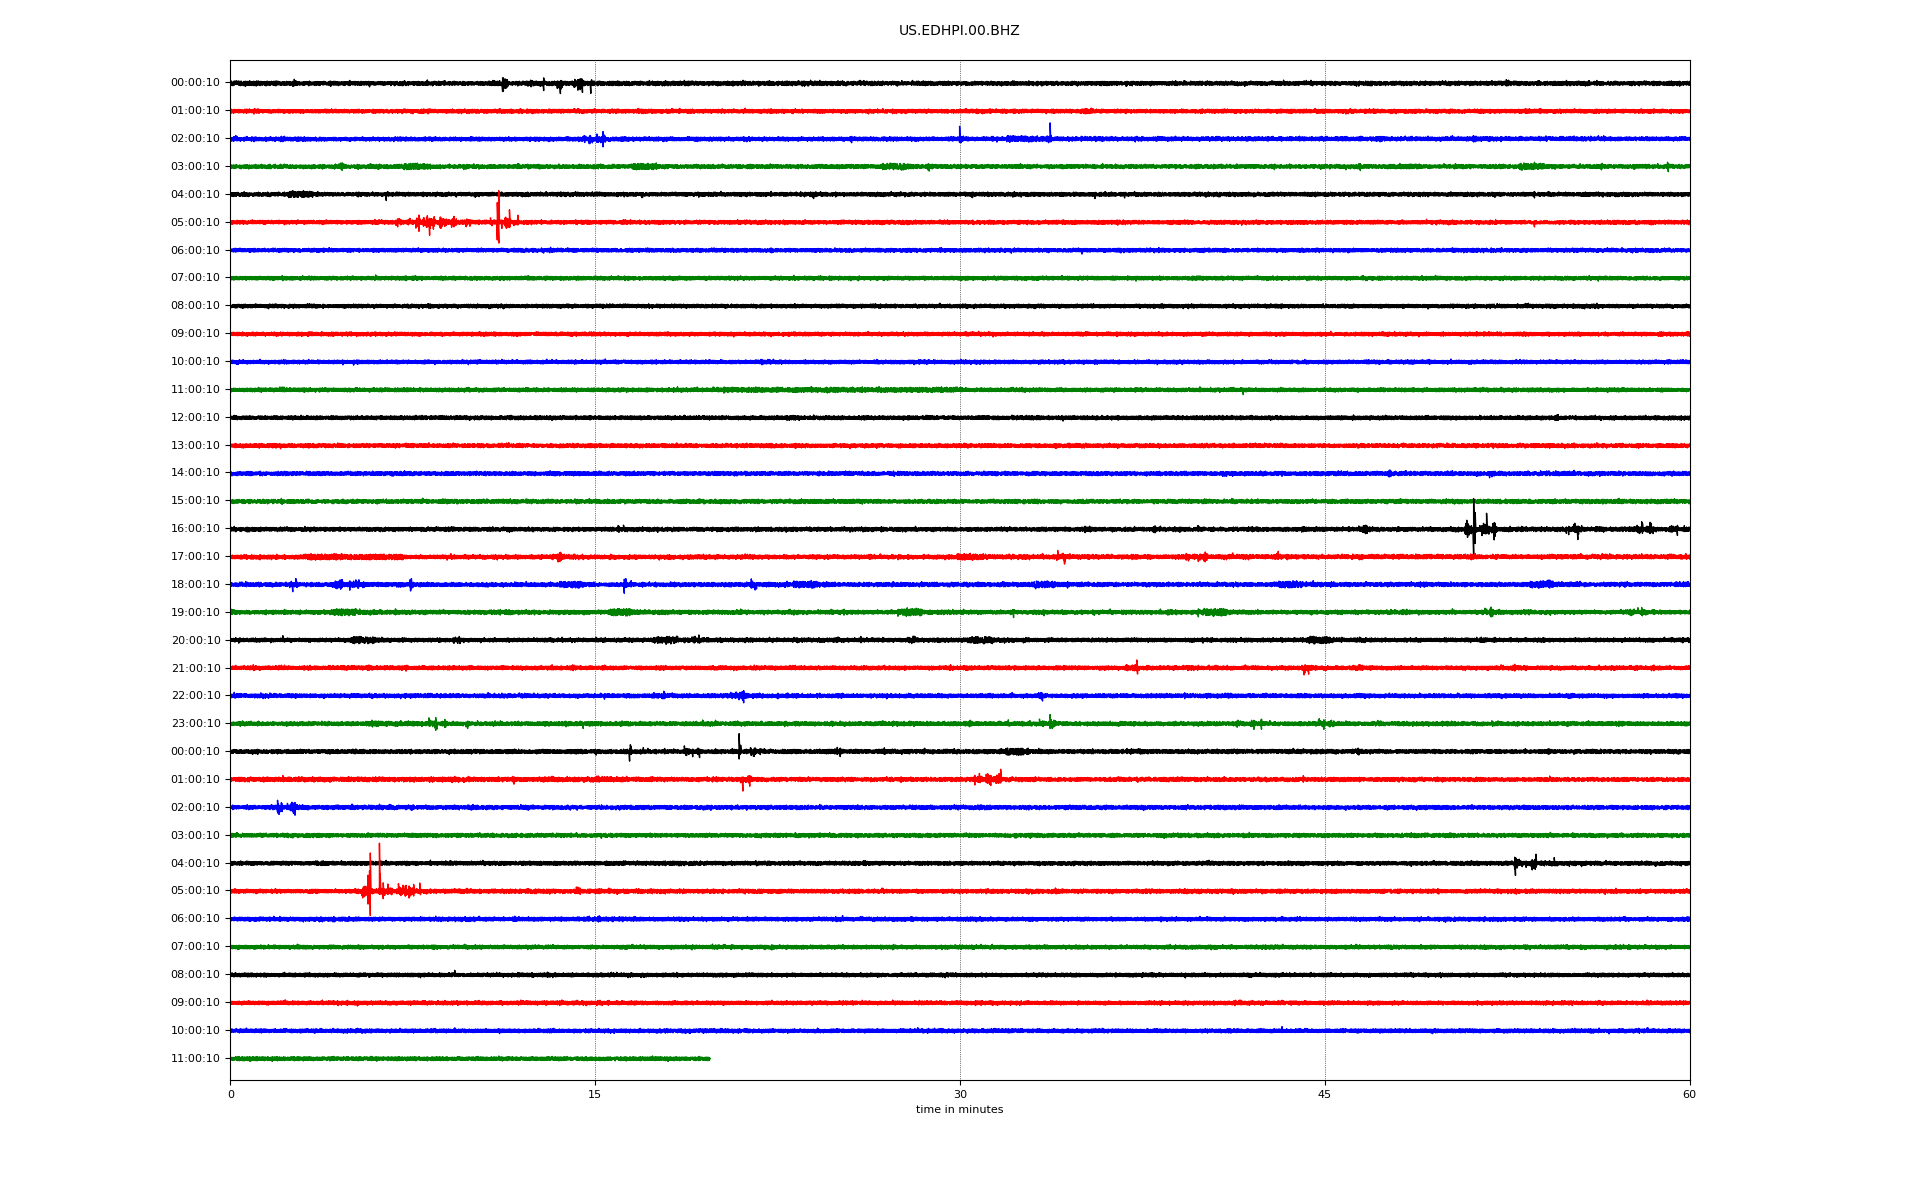This screenshot has height=1200, width=1920.
Task: Click the 'time in minutes' axis label
Action: (958, 1109)
